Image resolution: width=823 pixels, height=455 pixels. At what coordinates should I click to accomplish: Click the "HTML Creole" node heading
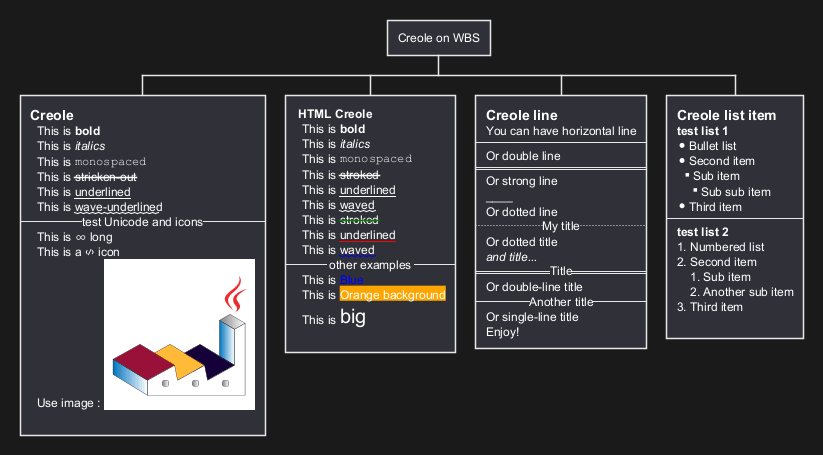click(x=334, y=114)
